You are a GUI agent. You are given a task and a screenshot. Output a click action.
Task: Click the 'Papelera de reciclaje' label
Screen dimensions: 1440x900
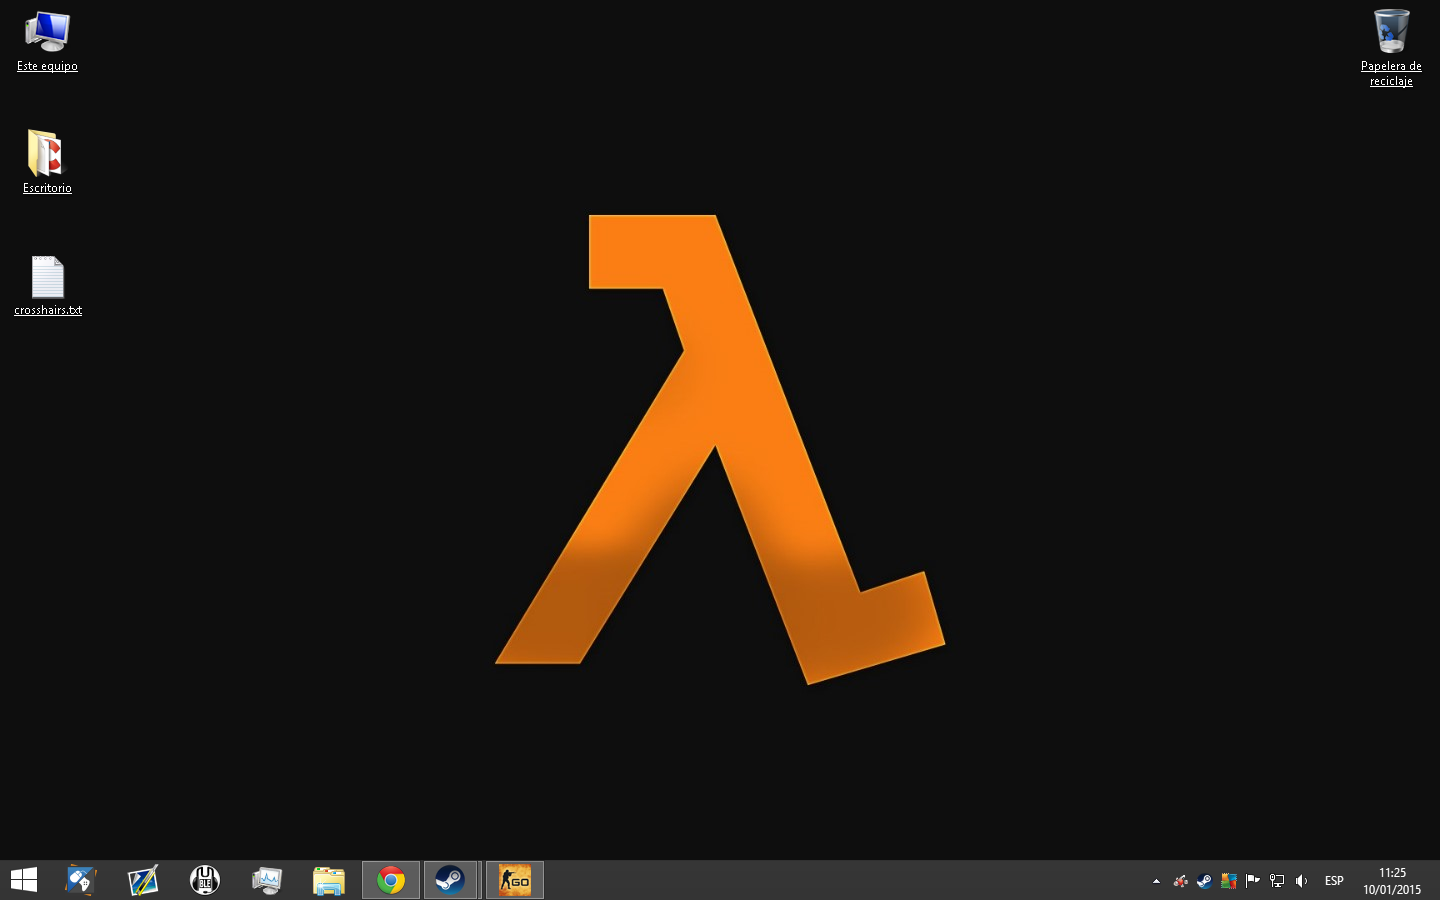pyautogui.click(x=1391, y=73)
